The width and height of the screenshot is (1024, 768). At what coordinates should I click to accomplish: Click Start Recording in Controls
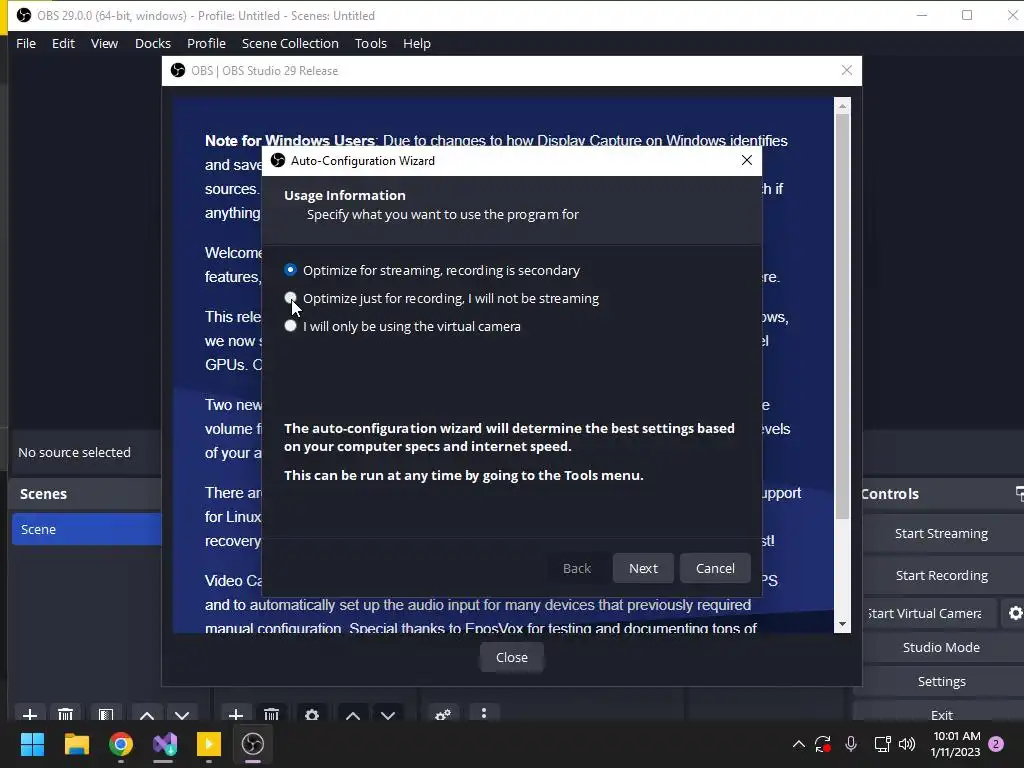941,575
